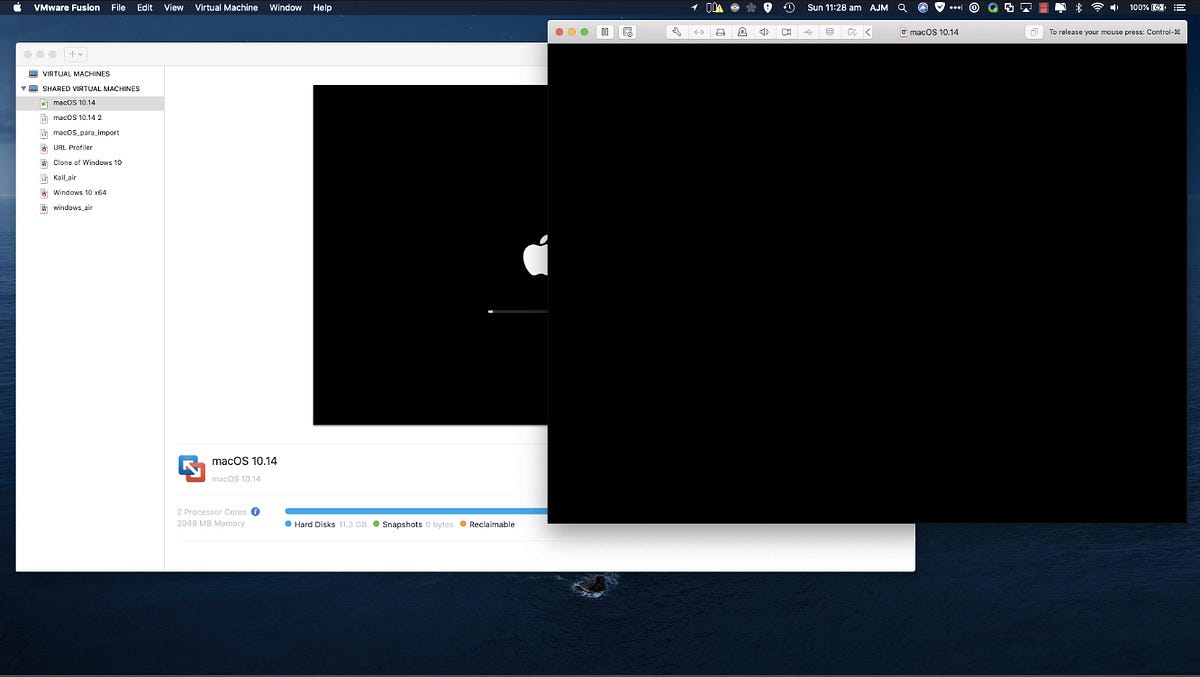
Task: Click the VM preview thumbnail with Apple logo
Action: [x=430, y=255]
